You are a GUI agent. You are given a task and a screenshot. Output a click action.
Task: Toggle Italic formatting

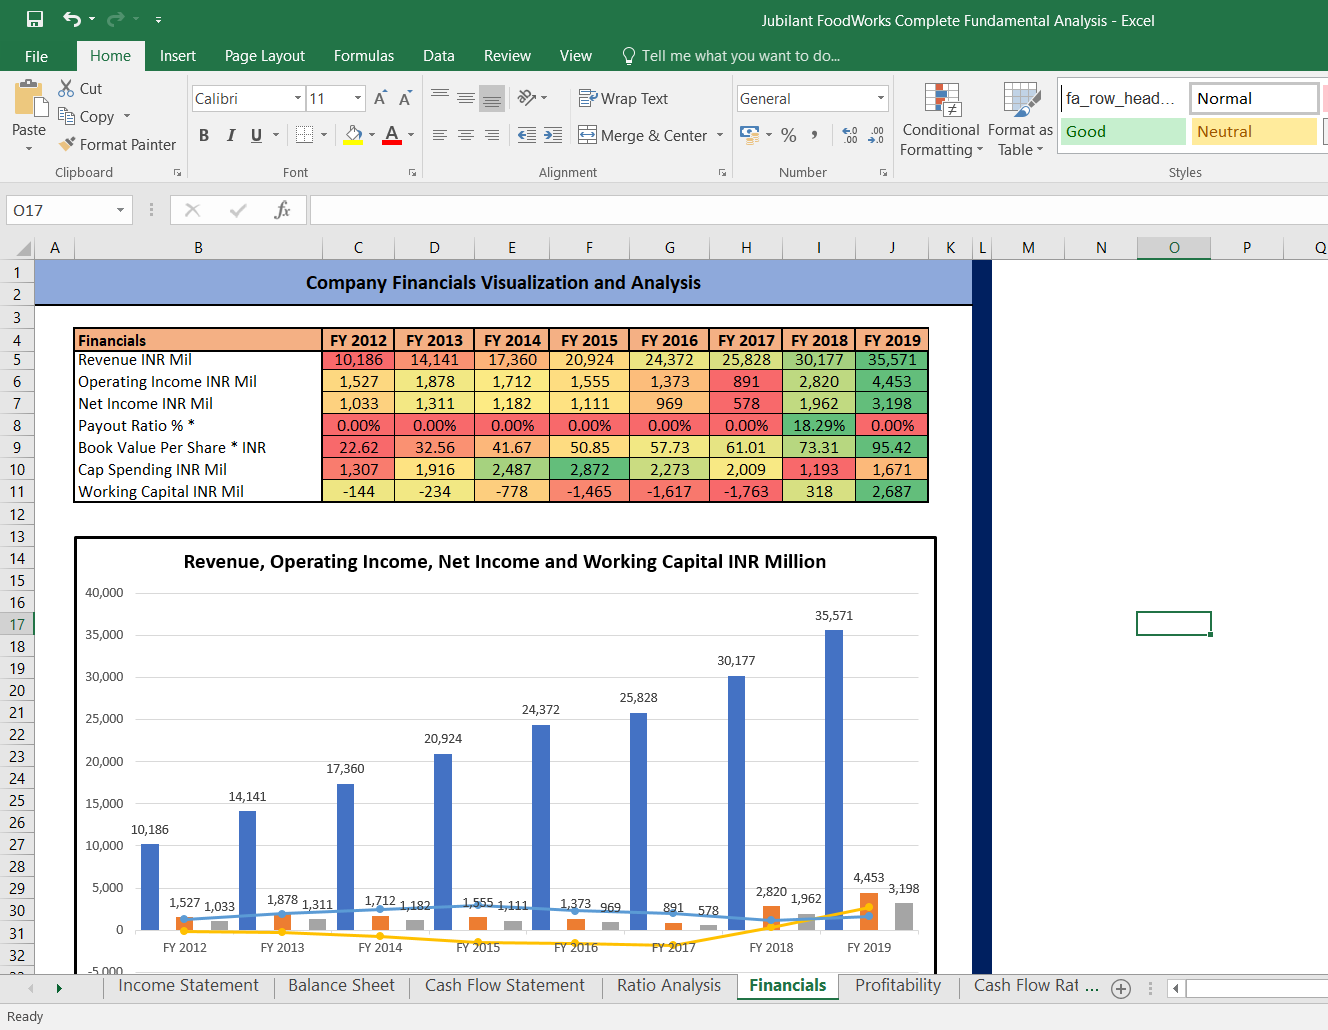(230, 135)
